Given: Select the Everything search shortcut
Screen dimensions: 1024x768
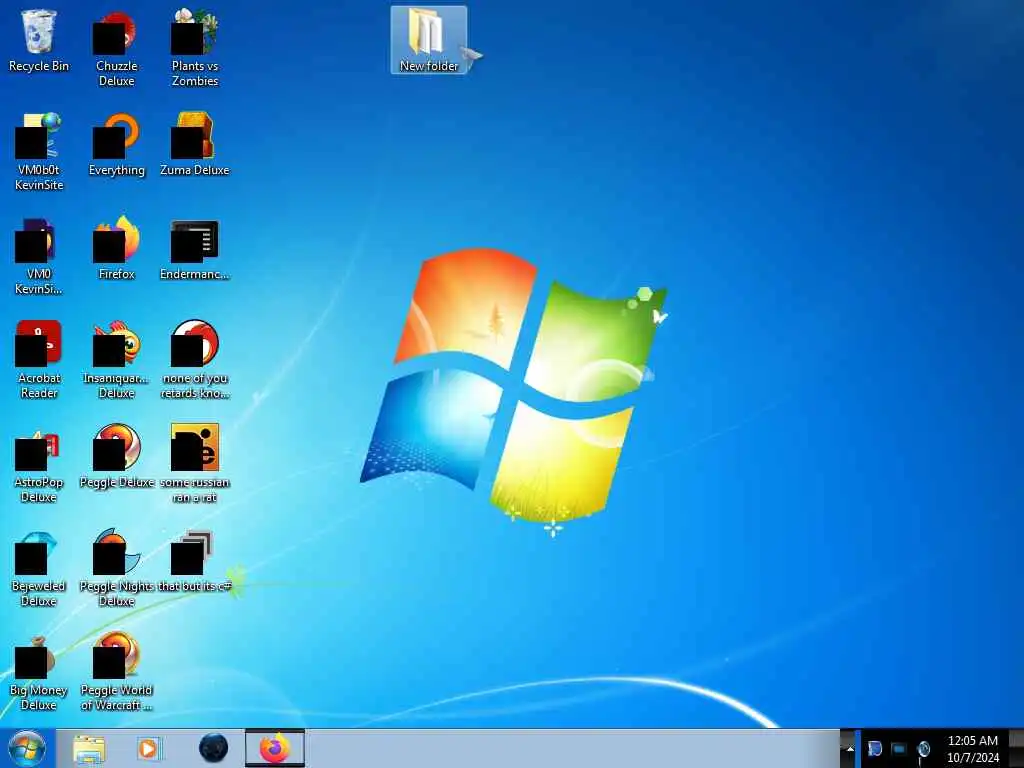Looking at the screenshot, I should (116, 146).
